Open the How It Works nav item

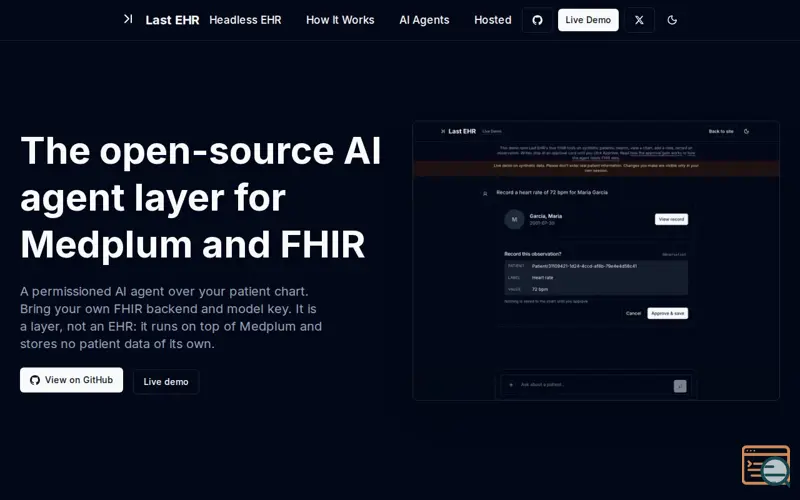coord(340,20)
